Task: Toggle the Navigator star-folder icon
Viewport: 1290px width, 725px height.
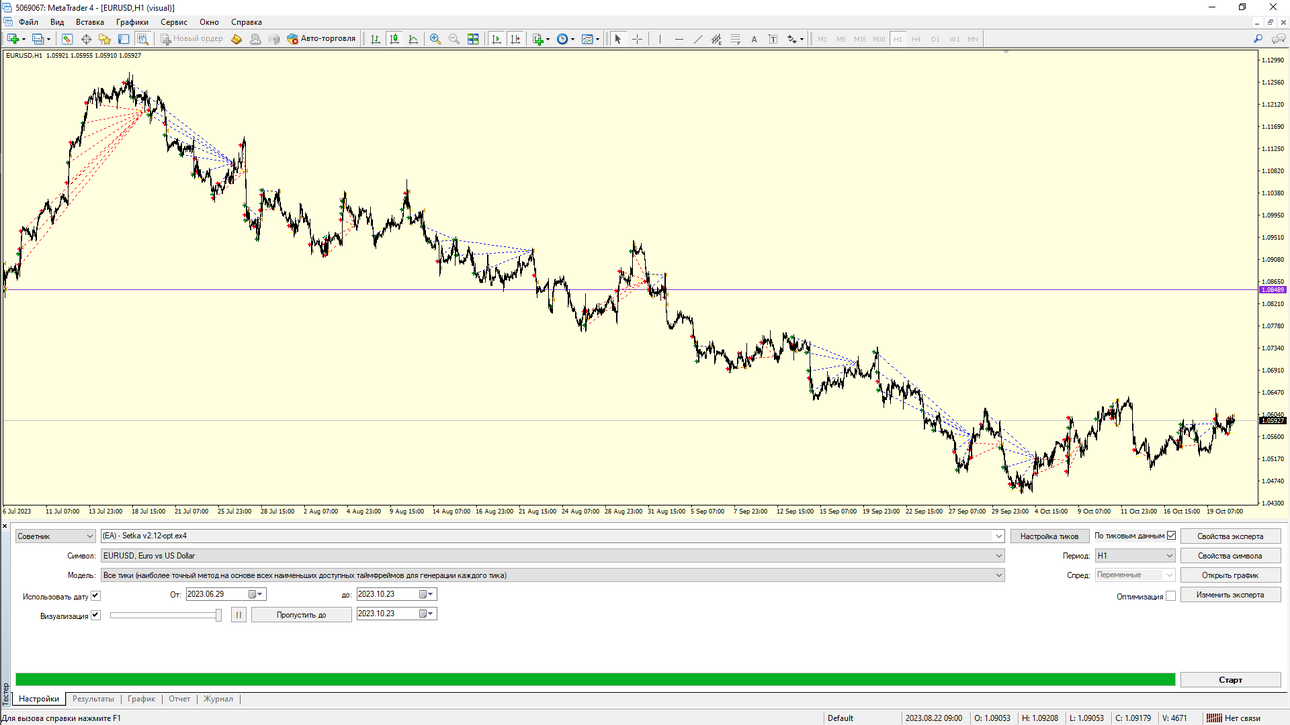Action: click(104, 39)
